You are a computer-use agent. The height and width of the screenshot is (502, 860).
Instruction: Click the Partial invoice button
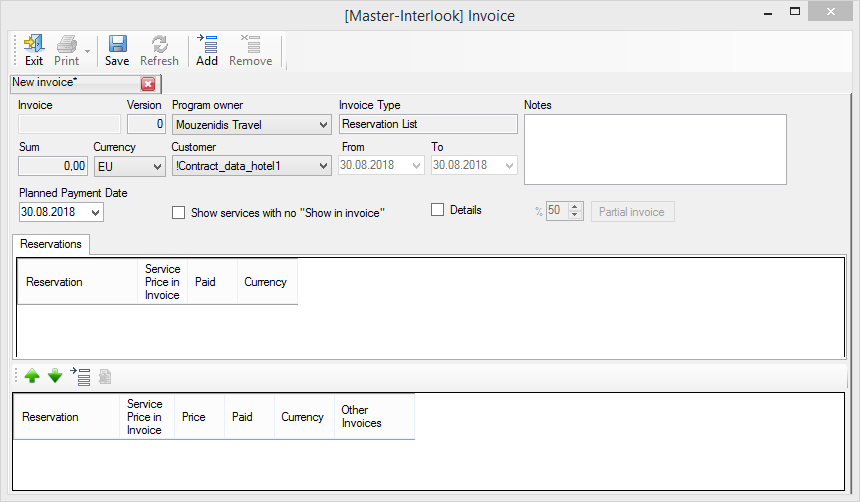tap(633, 212)
